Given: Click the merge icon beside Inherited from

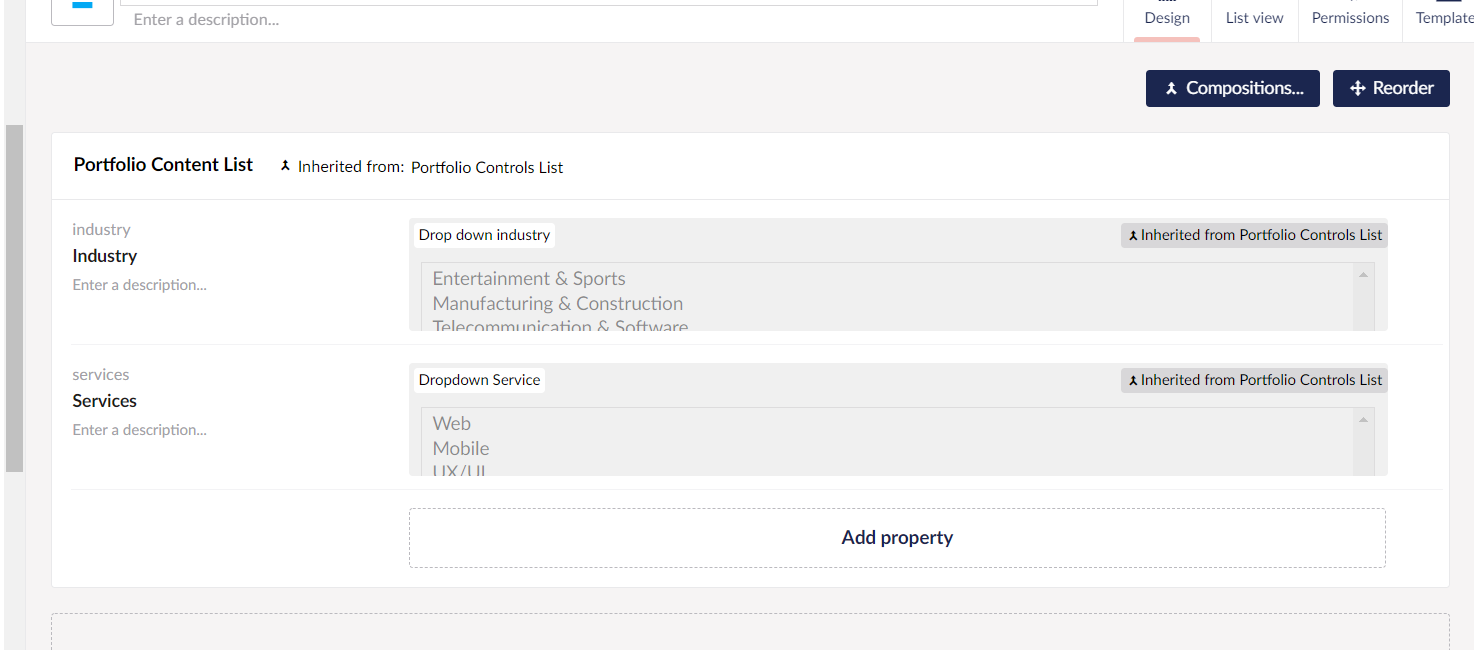Looking at the screenshot, I should click(x=285, y=167).
